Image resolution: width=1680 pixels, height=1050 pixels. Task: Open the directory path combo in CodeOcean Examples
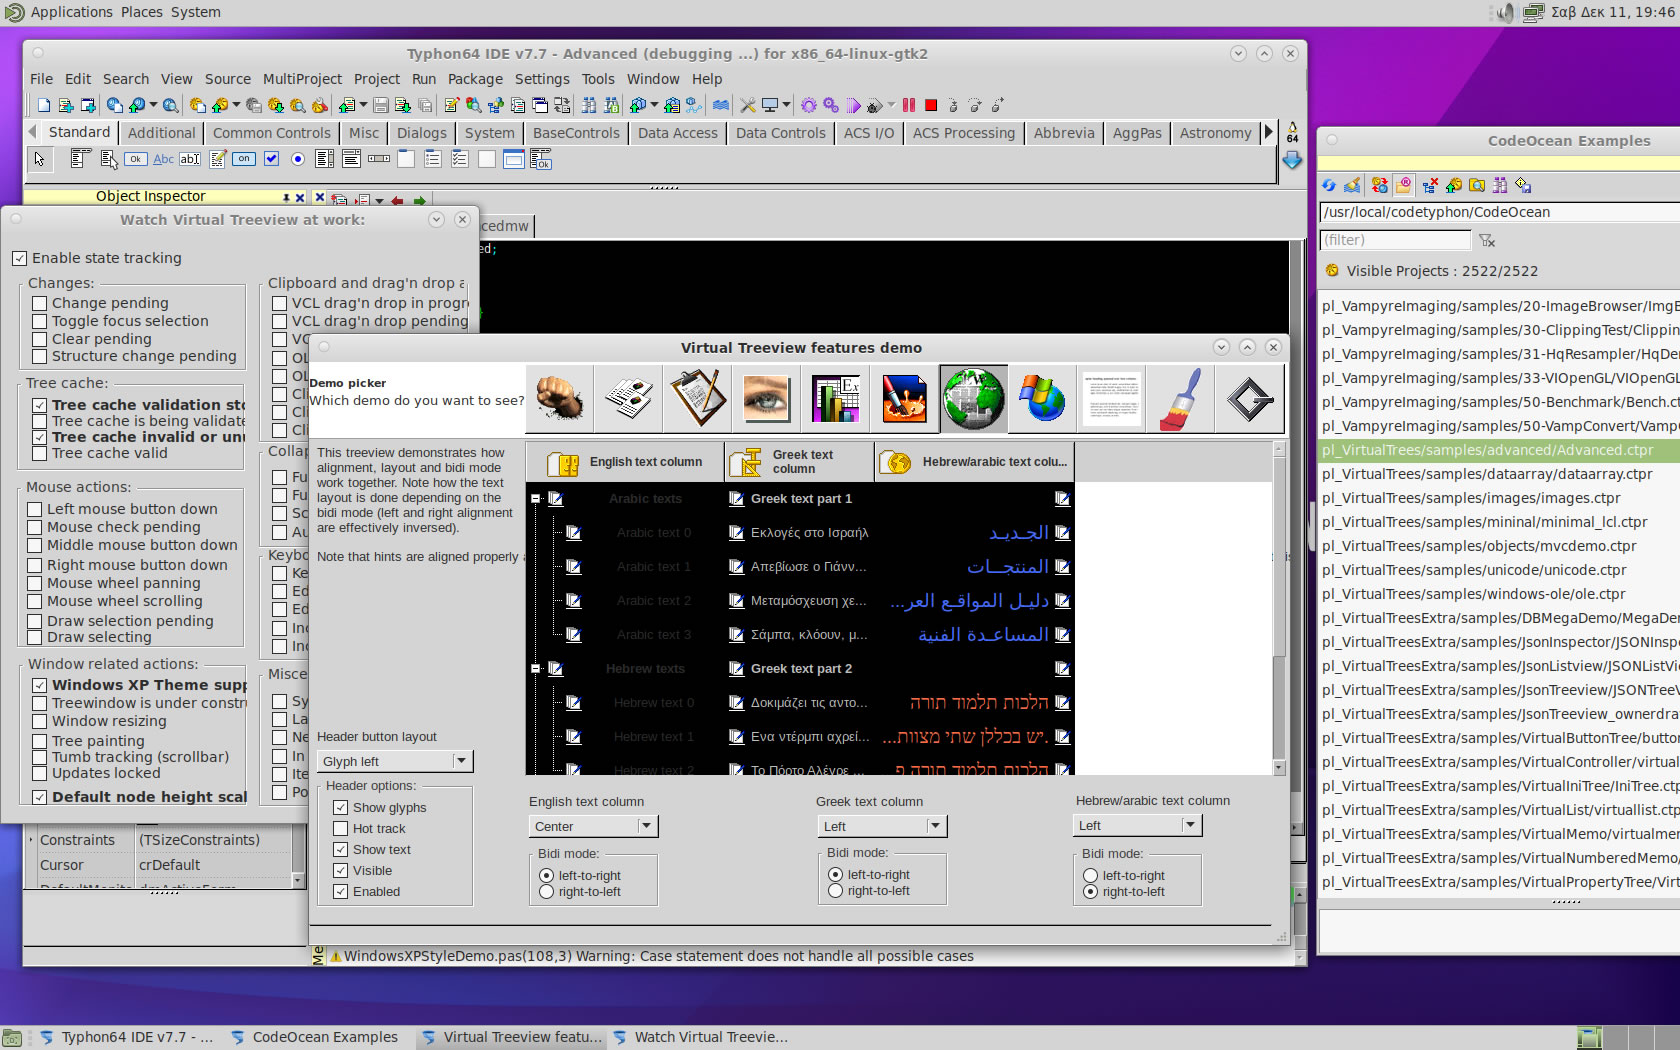click(x=1499, y=212)
